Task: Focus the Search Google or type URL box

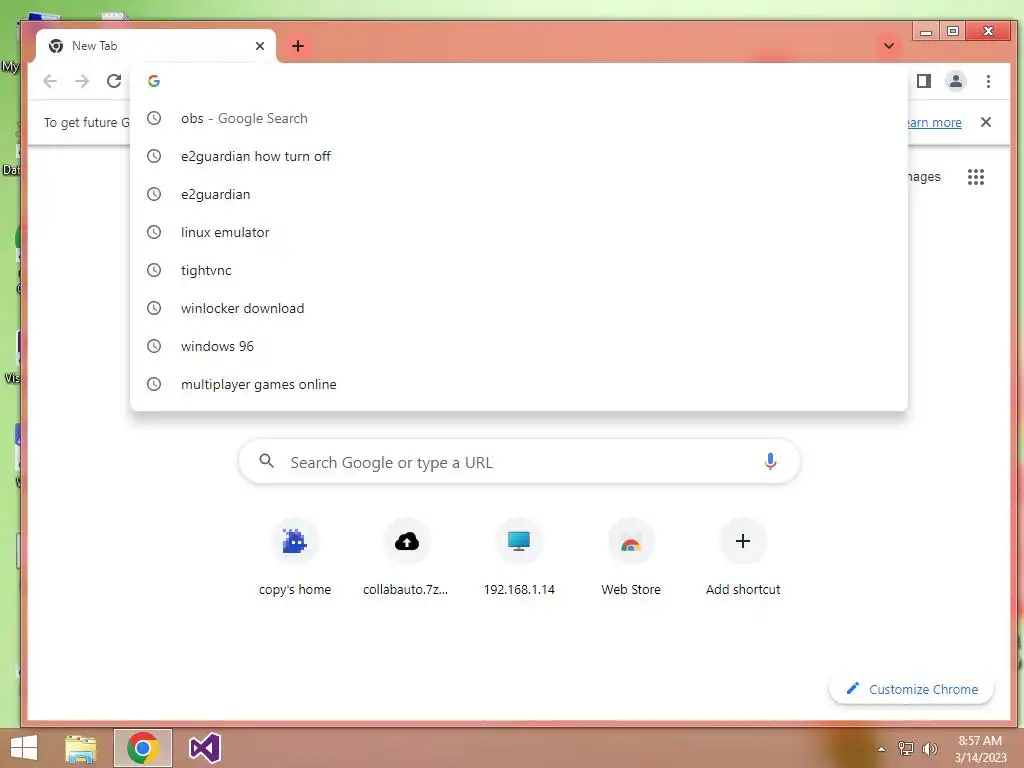Action: 519,462
